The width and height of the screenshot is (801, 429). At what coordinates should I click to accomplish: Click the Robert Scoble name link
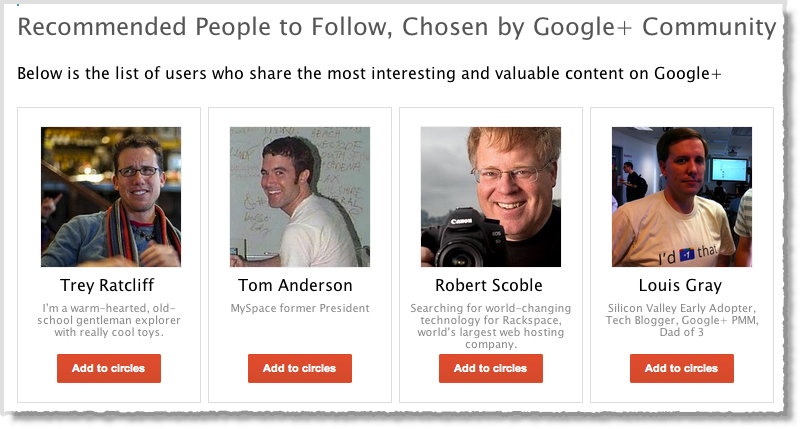pyautogui.click(x=489, y=285)
